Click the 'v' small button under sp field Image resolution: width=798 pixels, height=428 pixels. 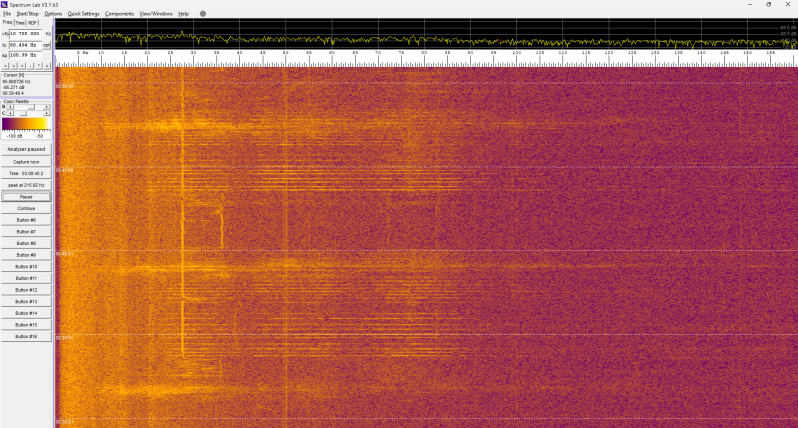47,66
